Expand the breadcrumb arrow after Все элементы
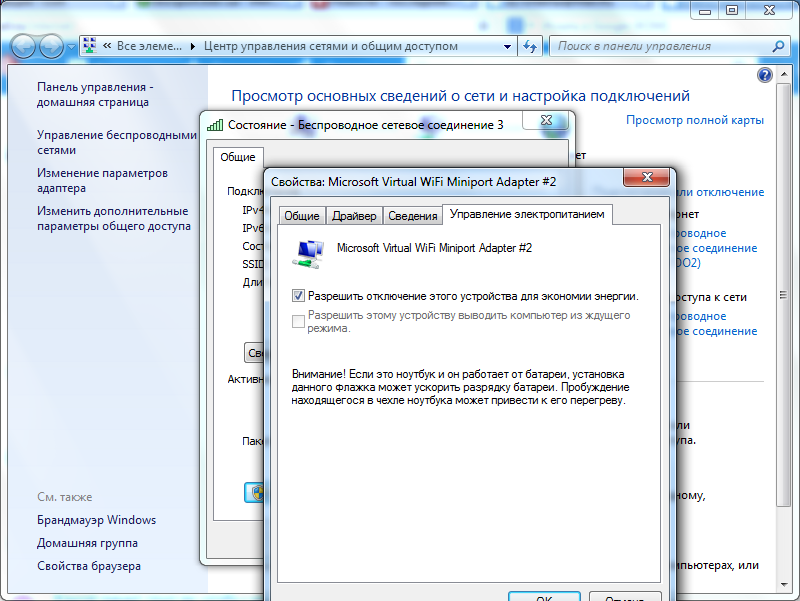The image size is (800, 601). pos(193,46)
